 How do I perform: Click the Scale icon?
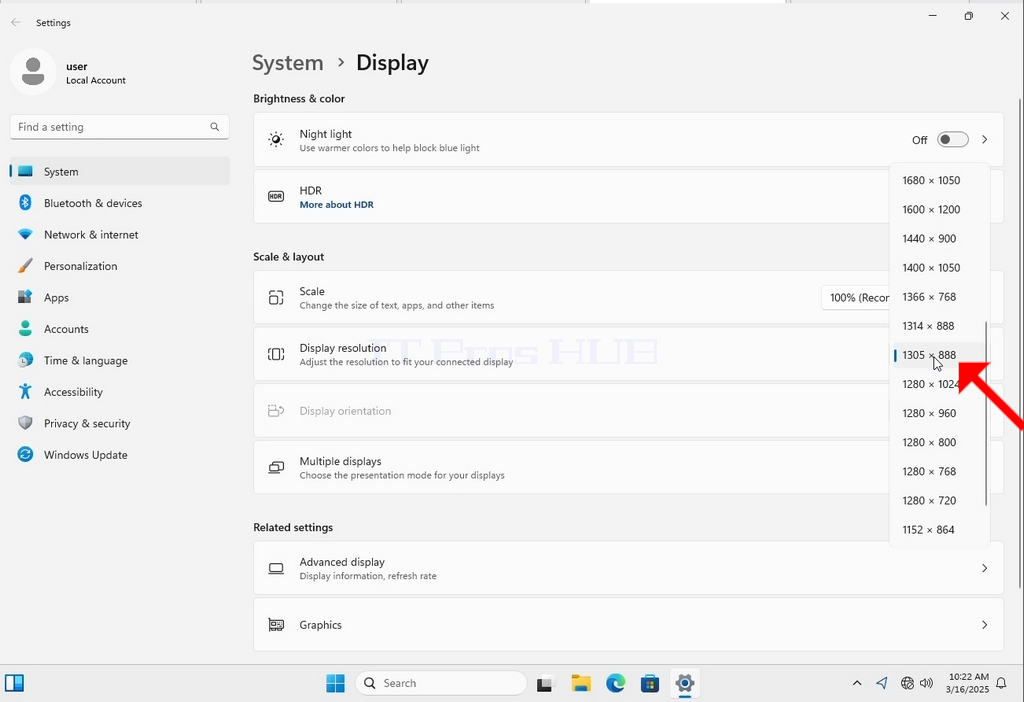tap(276, 298)
